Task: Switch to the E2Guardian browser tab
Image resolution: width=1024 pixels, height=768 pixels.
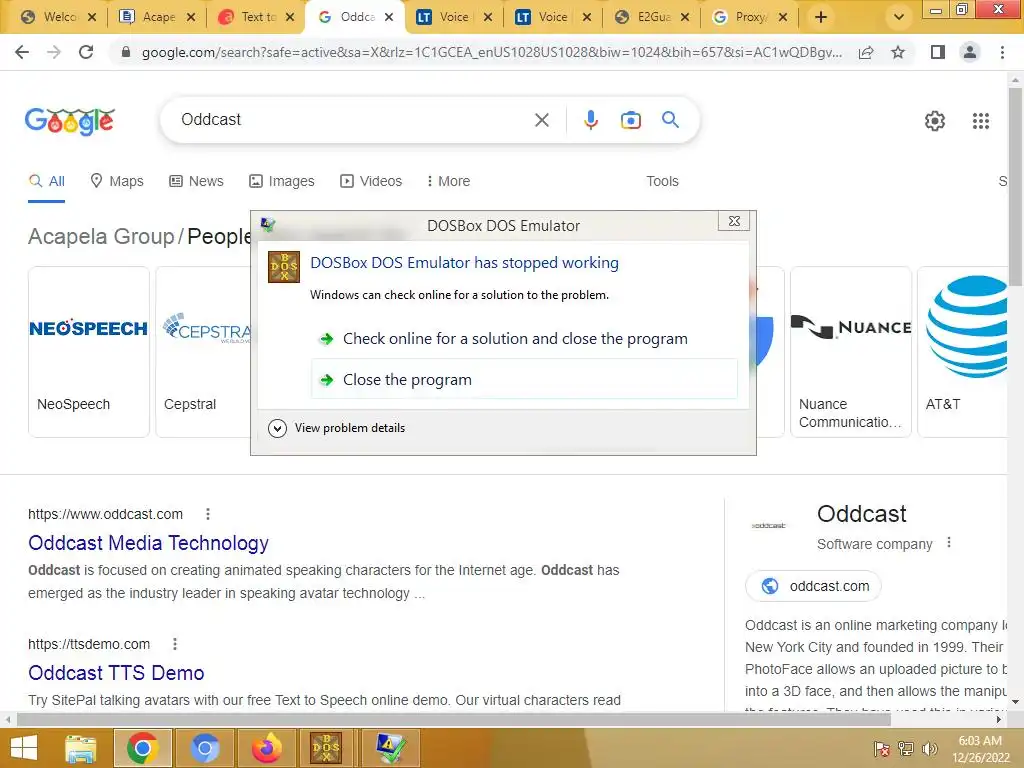Action: click(x=651, y=17)
